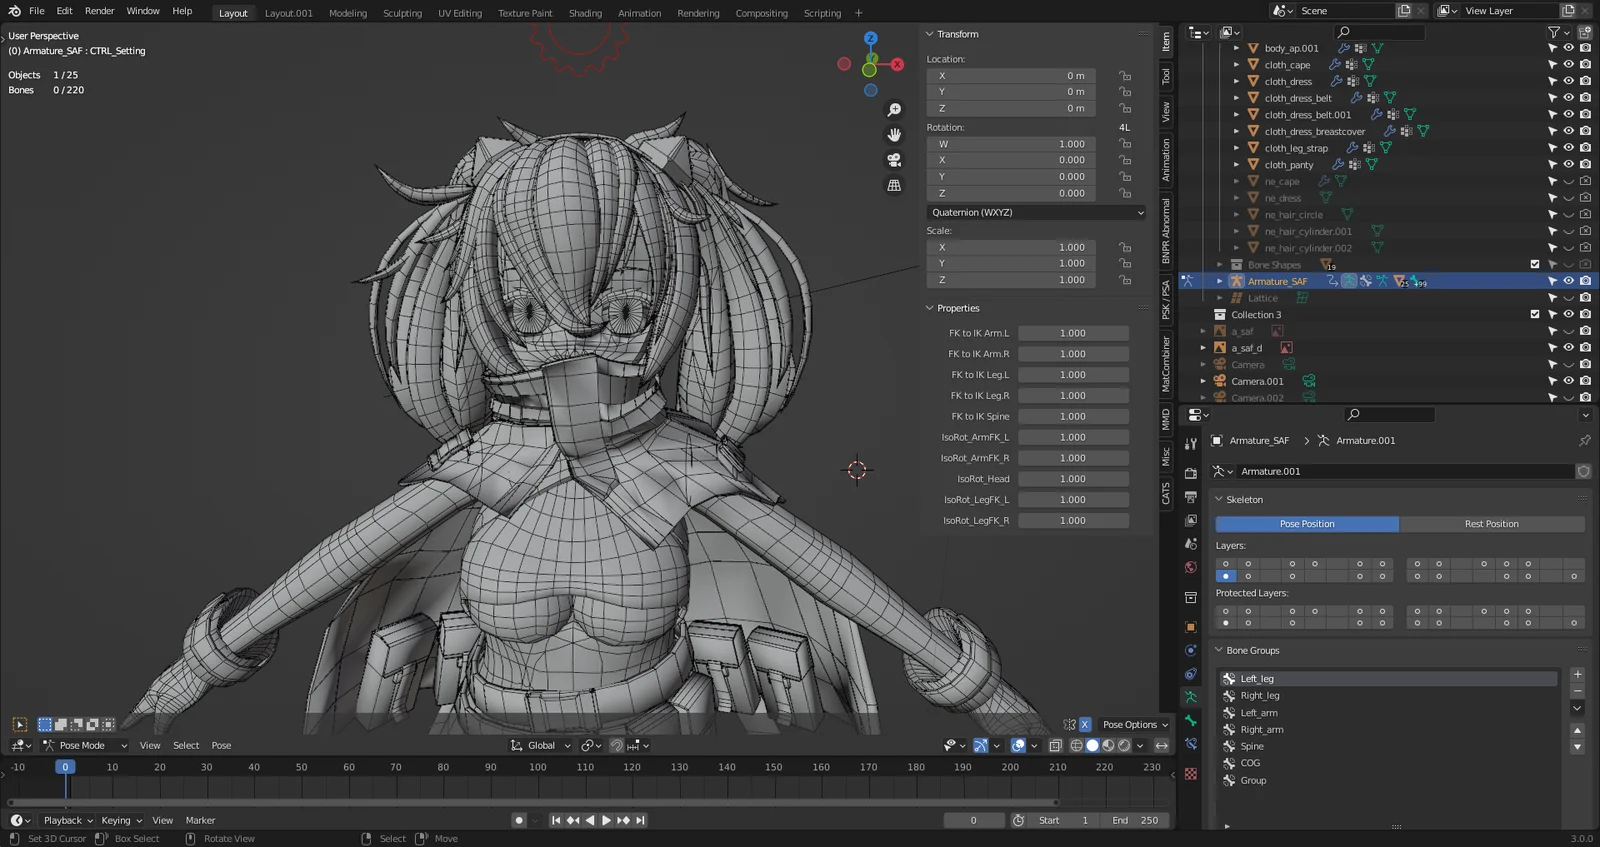Remove bone group with minus button
Image resolution: width=1600 pixels, height=847 pixels.
tap(1577, 691)
